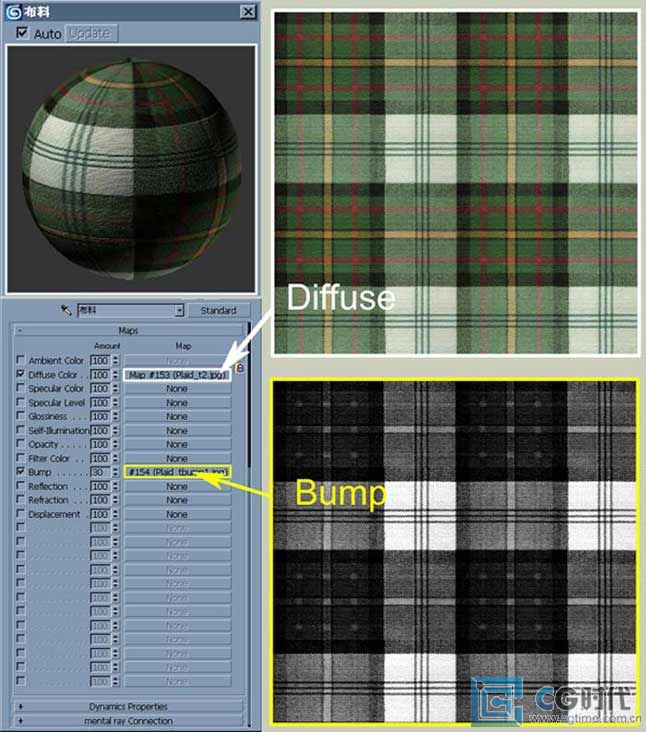Enable the Ambient Color map checkbox
Image resolution: width=646 pixels, height=732 pixels.
point(21,360)
